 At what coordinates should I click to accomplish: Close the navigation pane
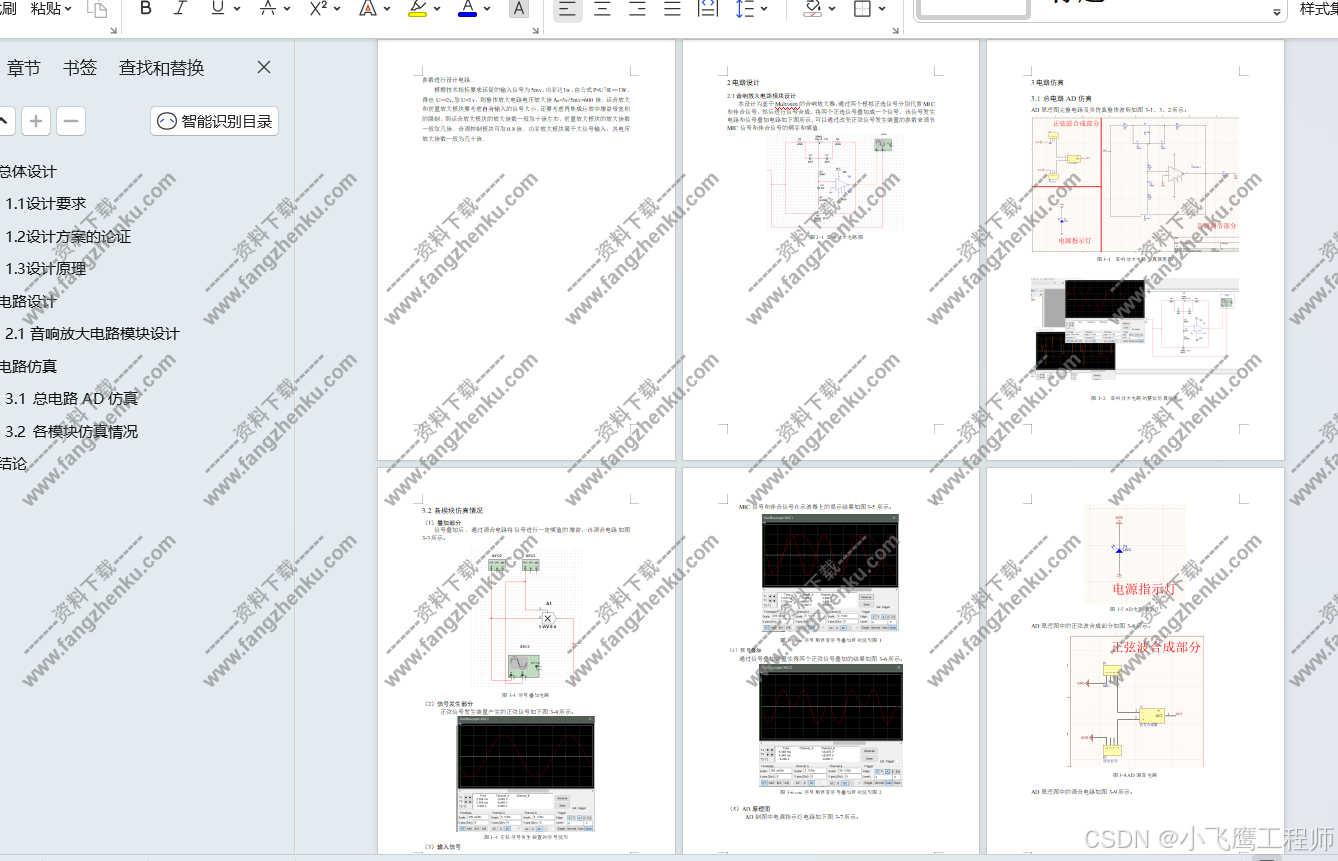click(x=264, y=67)
